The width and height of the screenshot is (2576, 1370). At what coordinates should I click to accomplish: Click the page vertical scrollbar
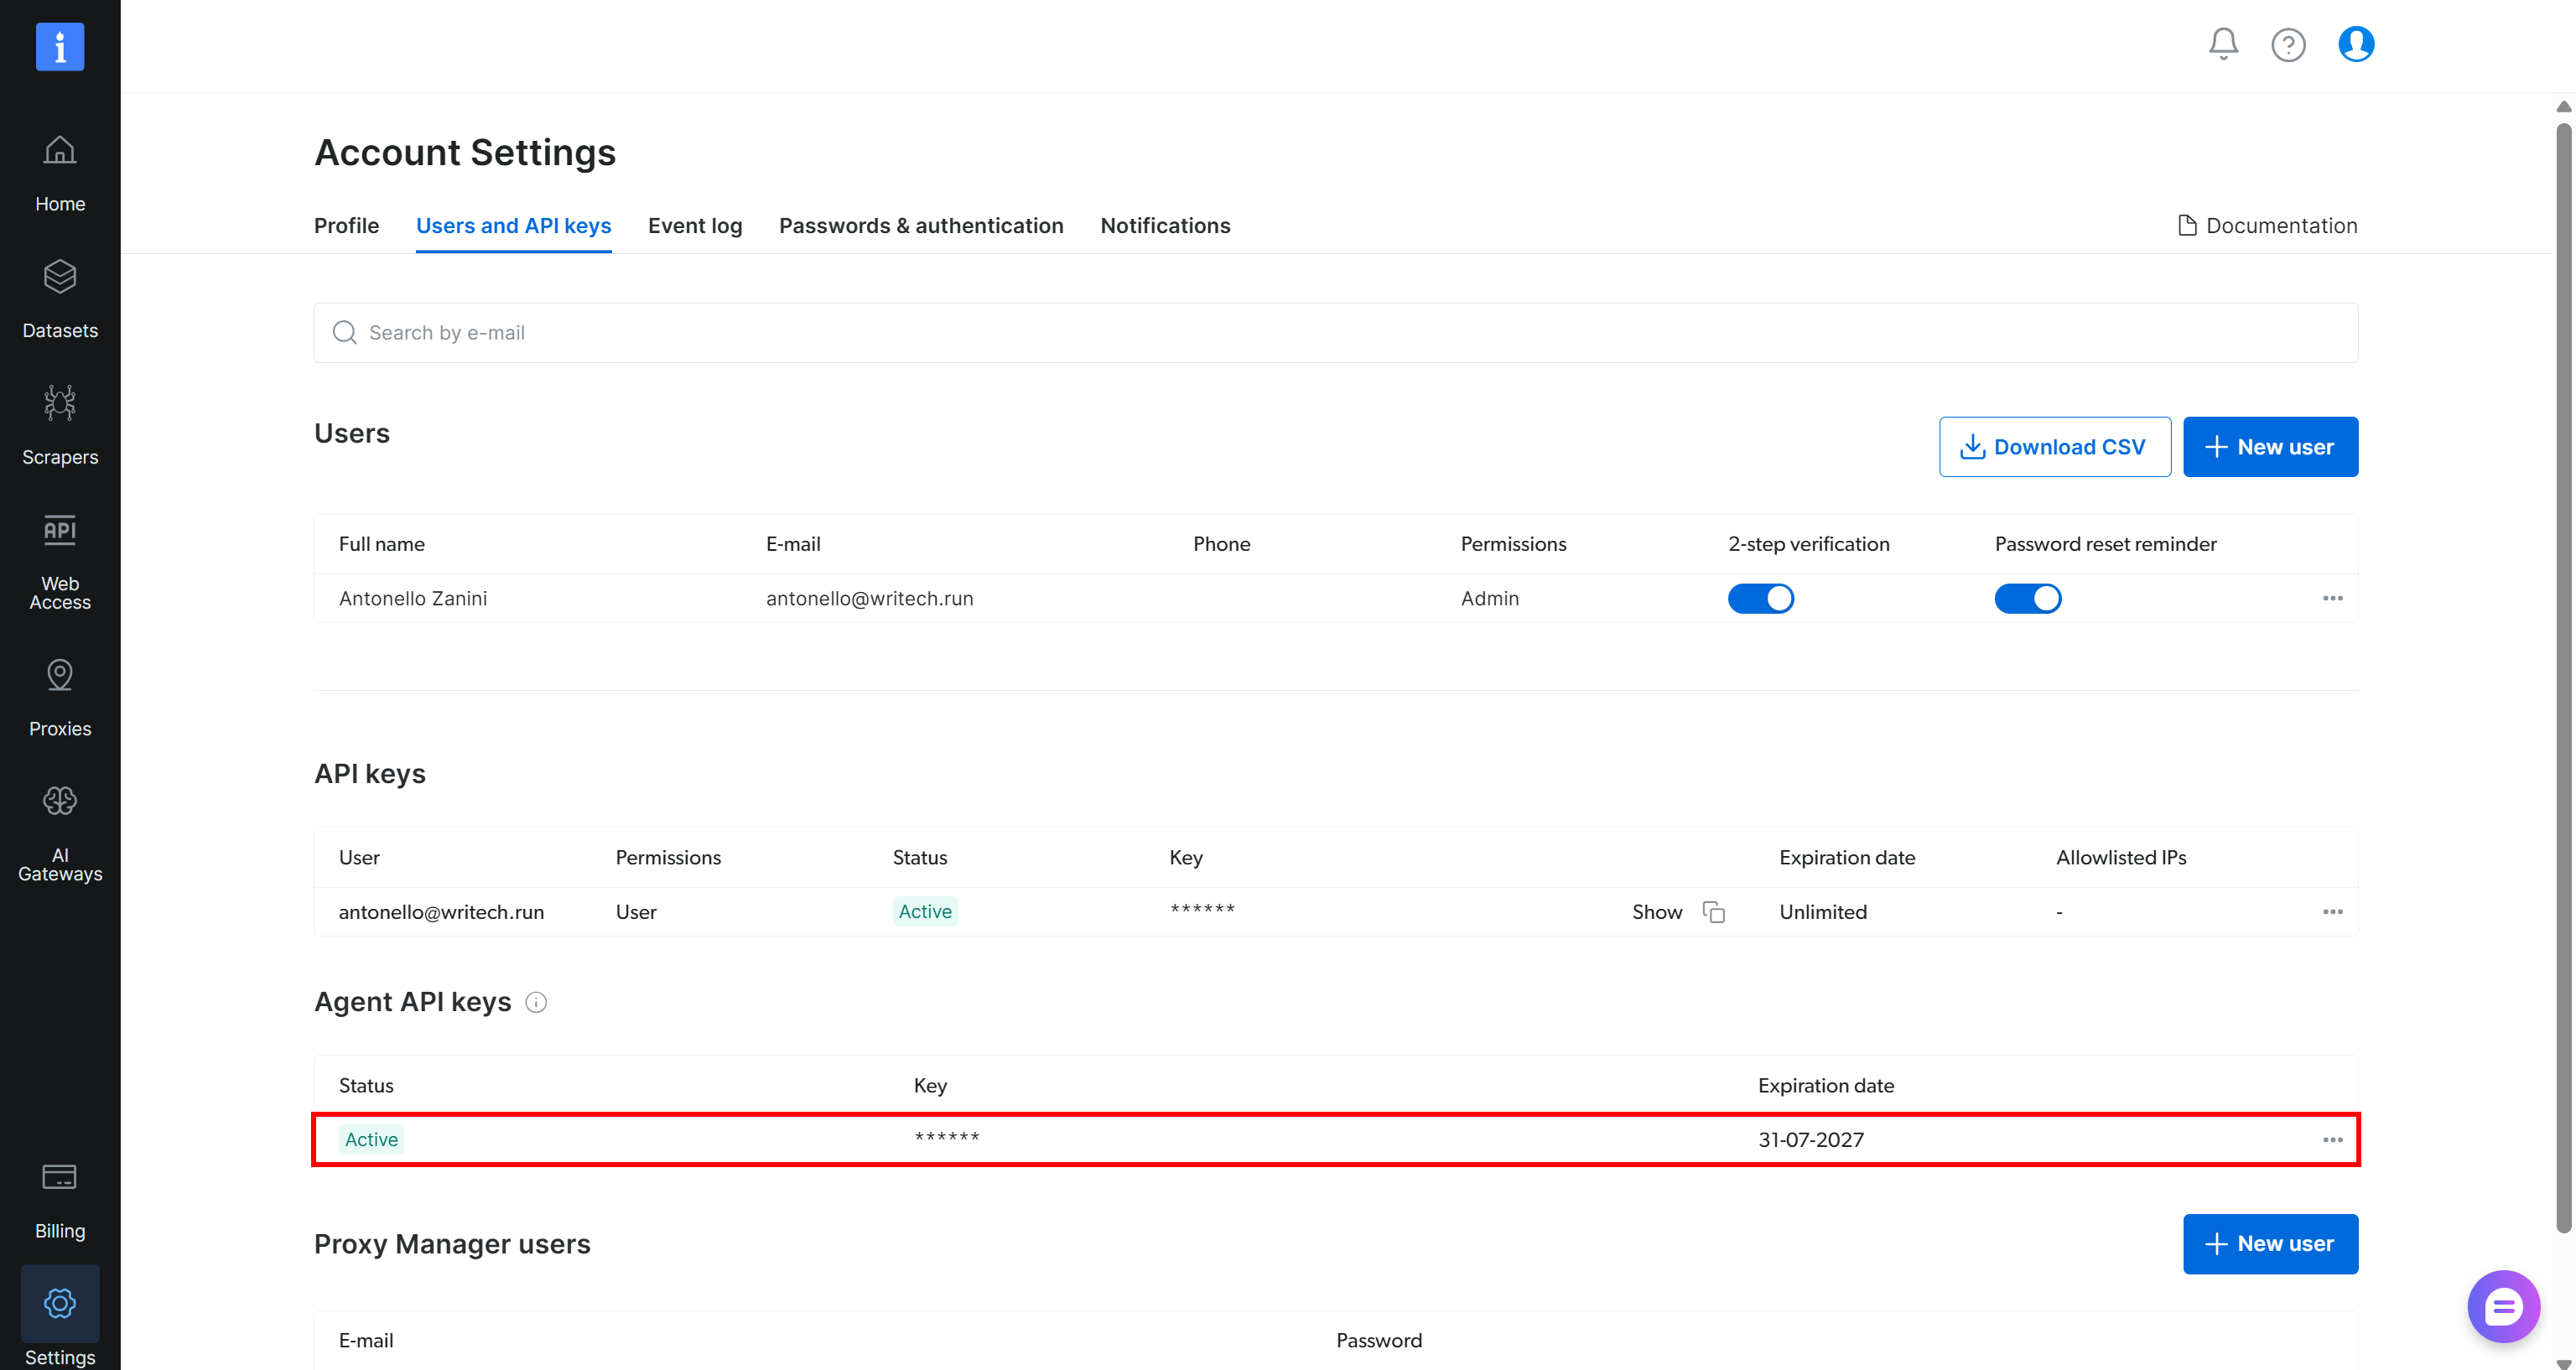click(2564, 677)
